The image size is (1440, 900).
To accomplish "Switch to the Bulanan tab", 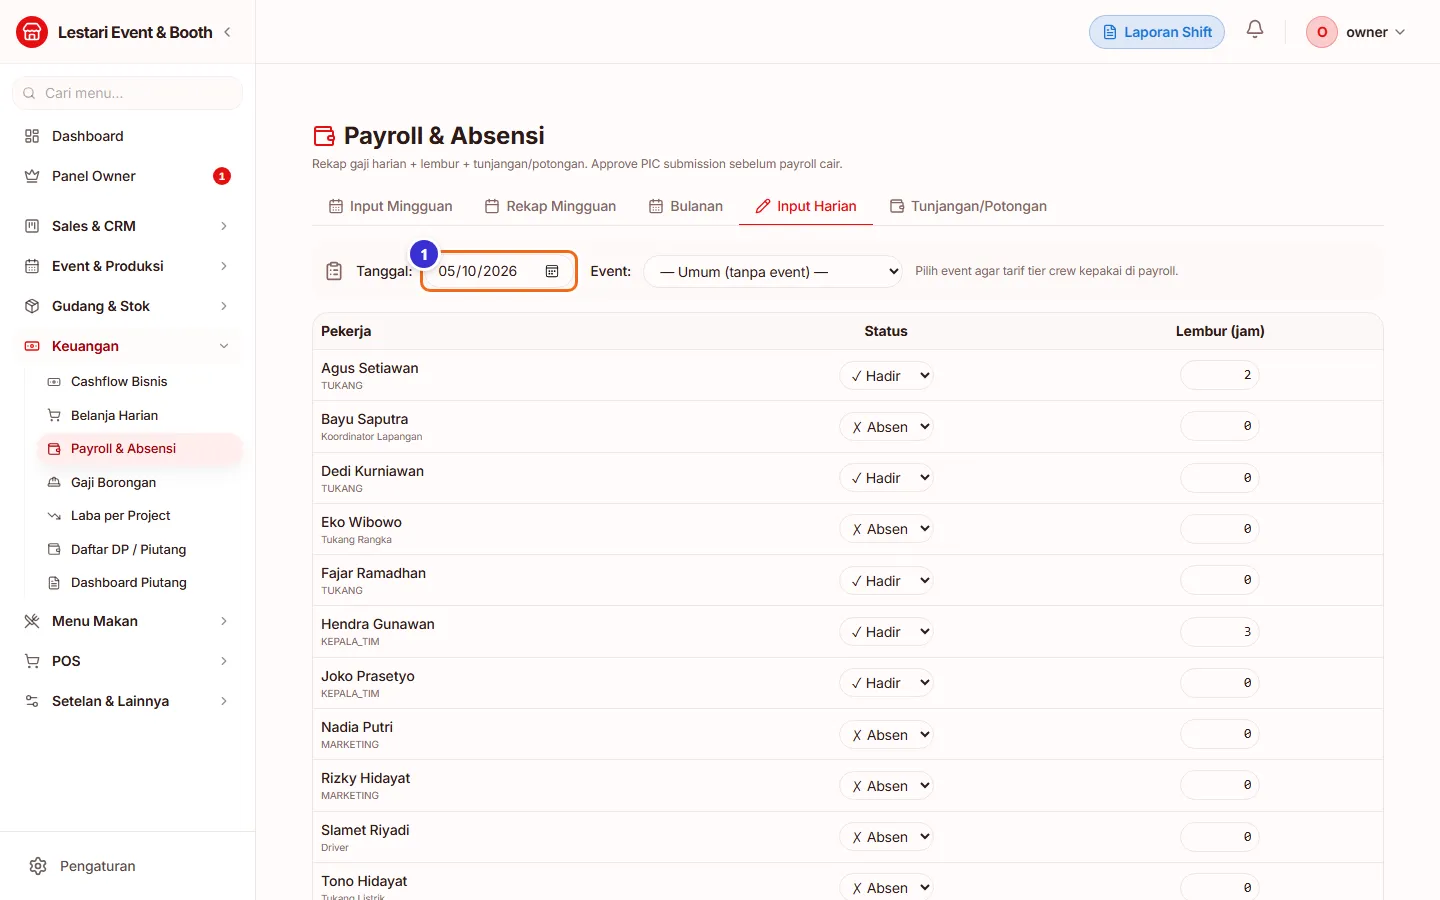I will pos(686,206).
